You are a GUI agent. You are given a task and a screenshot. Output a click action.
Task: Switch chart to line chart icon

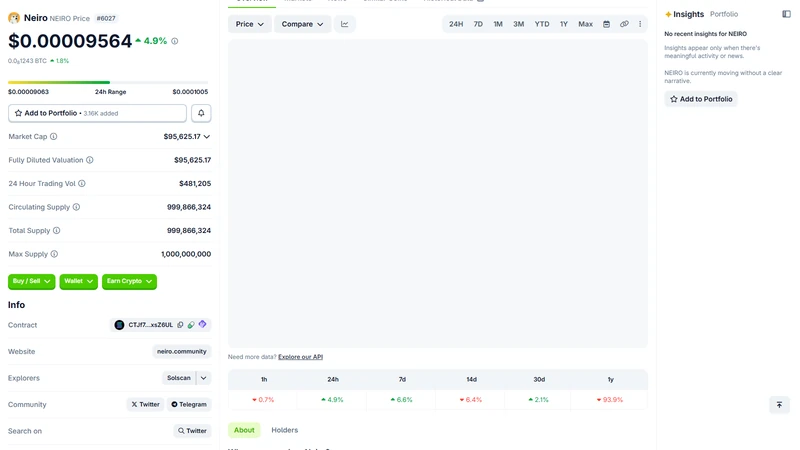[345, 24]
